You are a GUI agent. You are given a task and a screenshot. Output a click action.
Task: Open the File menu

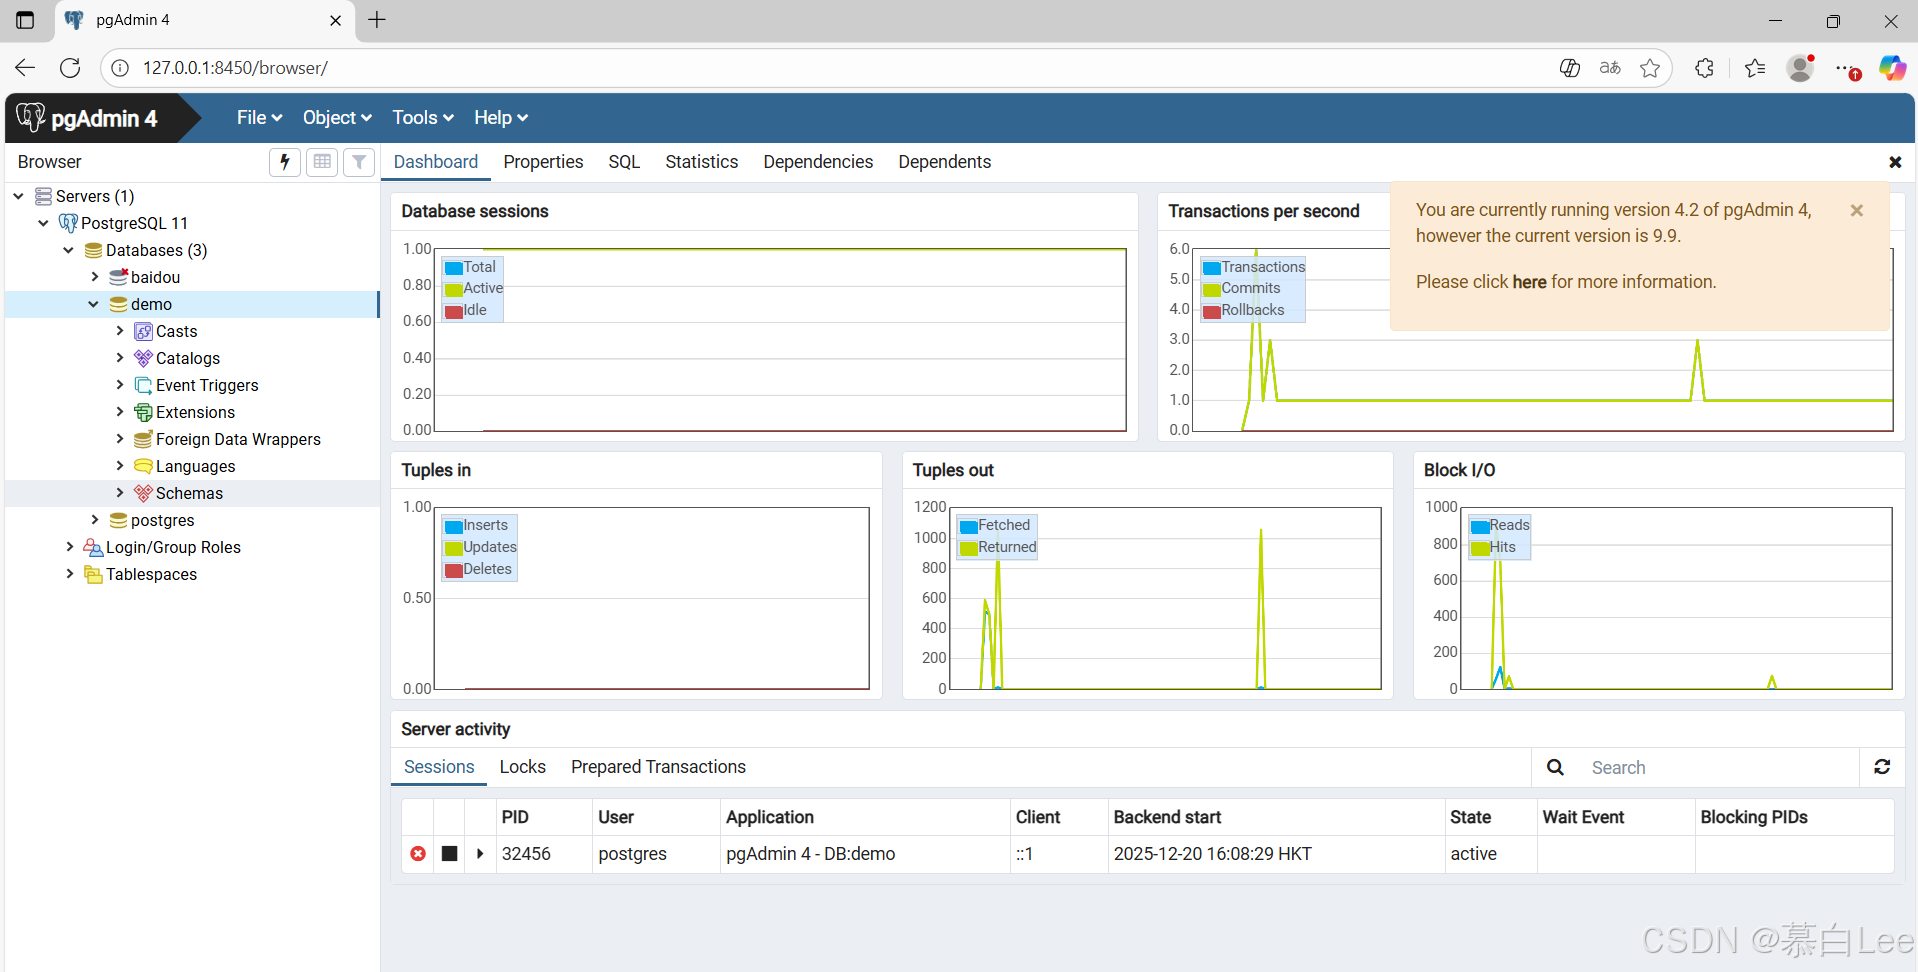(x=259, y=117)
